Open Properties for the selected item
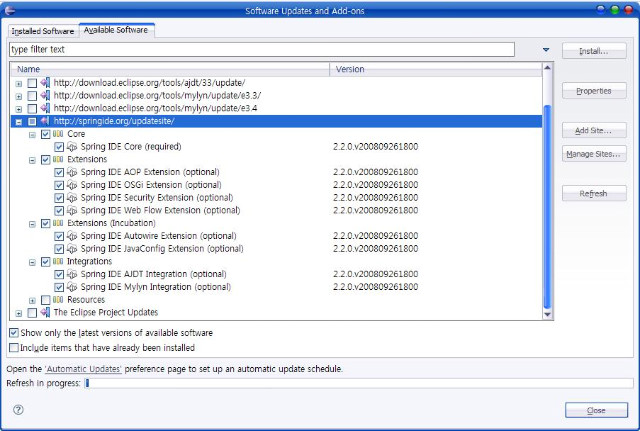The height and width of the screenshot is (431, 640). (594, 91)
